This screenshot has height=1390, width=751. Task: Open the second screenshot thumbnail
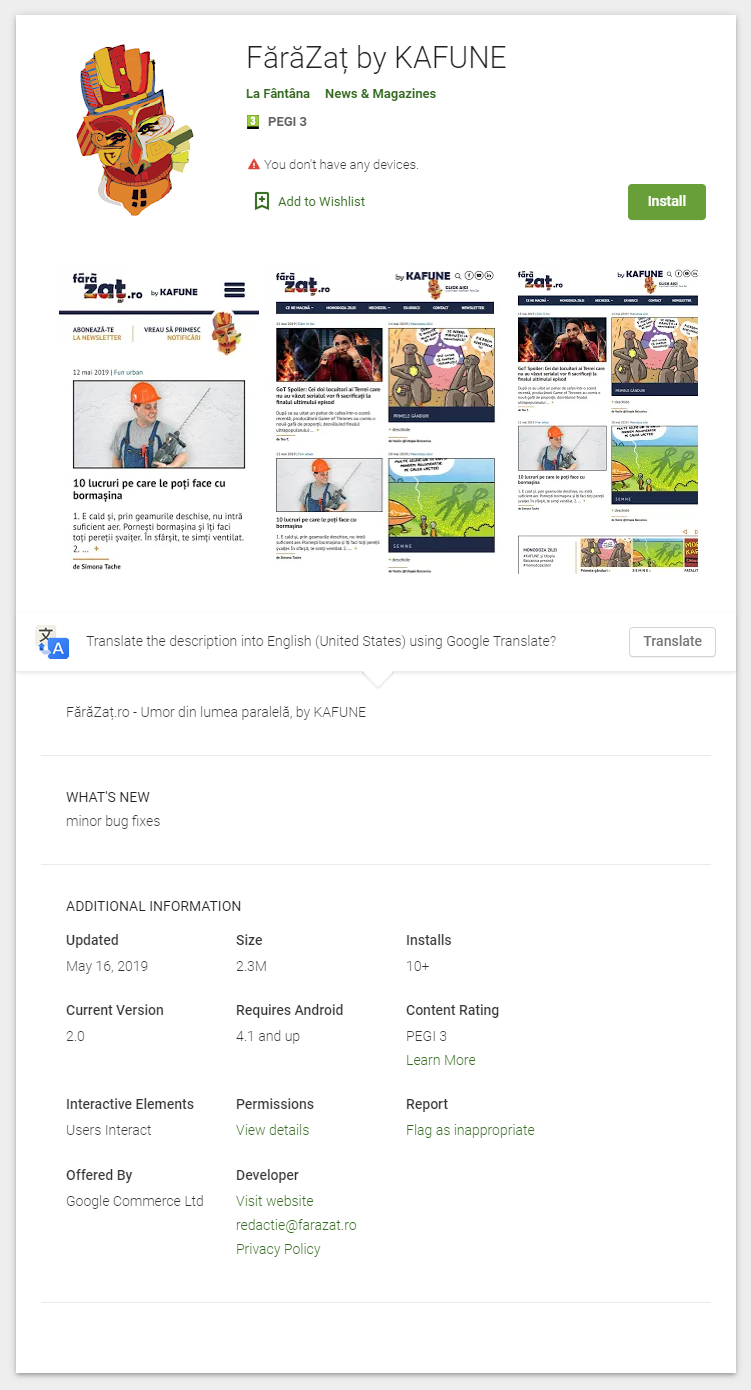click(x=385, y=420)
